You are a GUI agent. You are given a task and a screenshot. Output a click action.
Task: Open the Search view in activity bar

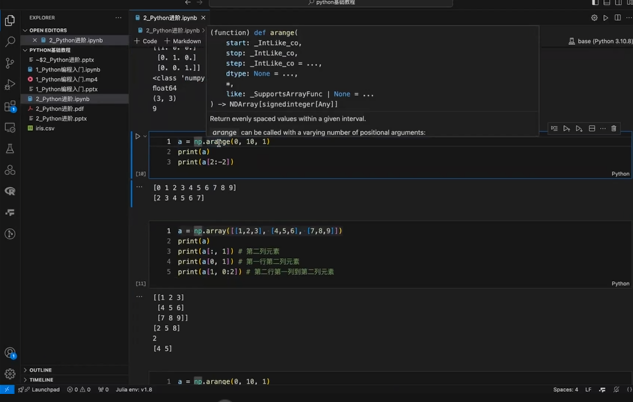10,42
